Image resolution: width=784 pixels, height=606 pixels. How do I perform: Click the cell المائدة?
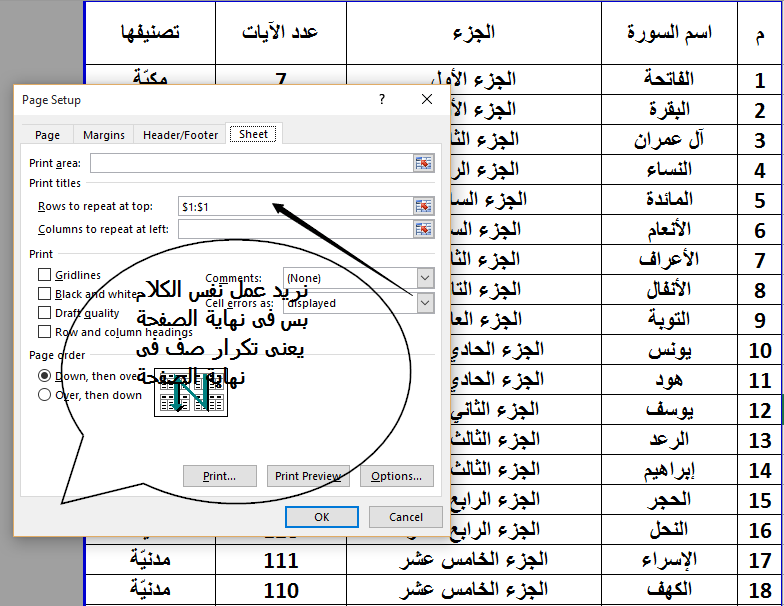click(670, 200)
